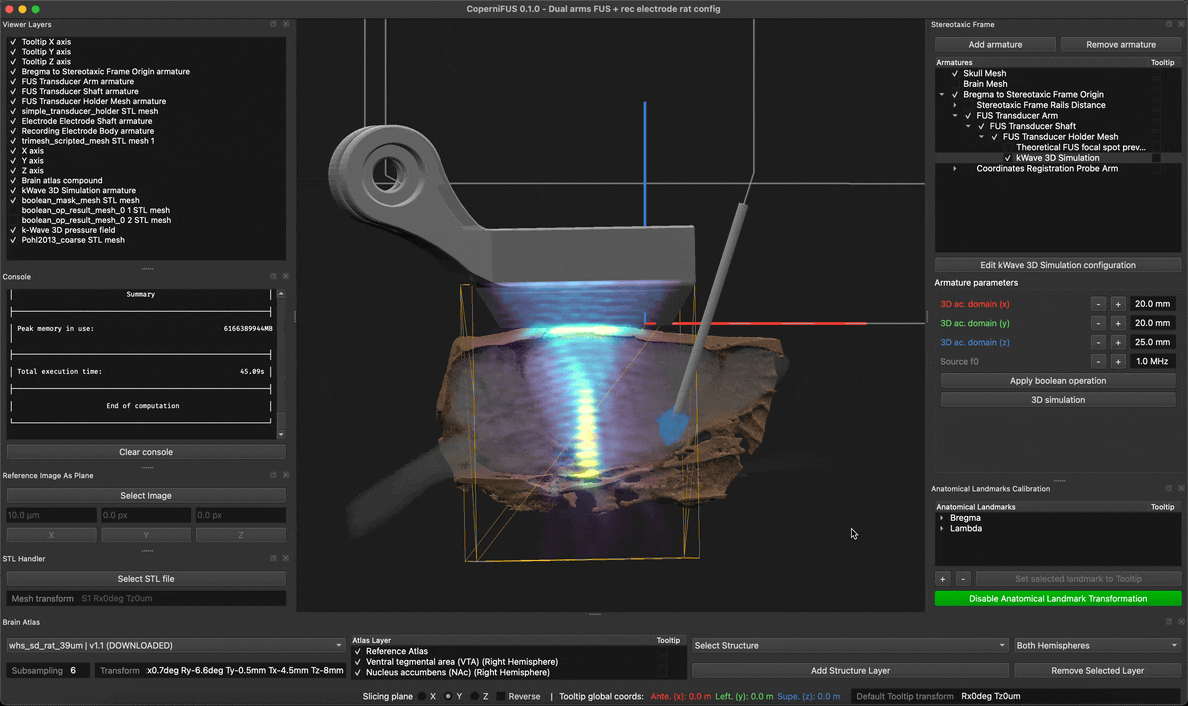Viewport: 1188px width, 706px height.
Task: Float the Brain Atlas panel
Action: tap(1168, 622)
